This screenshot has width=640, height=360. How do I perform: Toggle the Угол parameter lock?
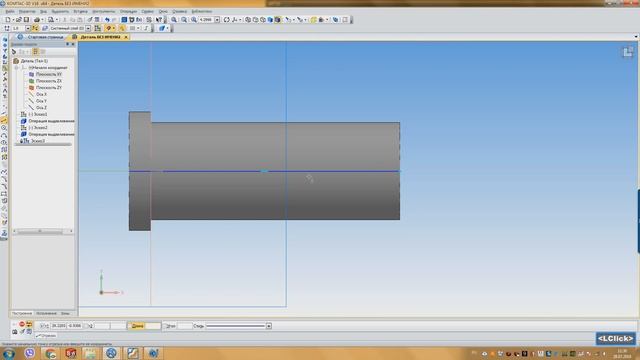click(x=165, y=326)
